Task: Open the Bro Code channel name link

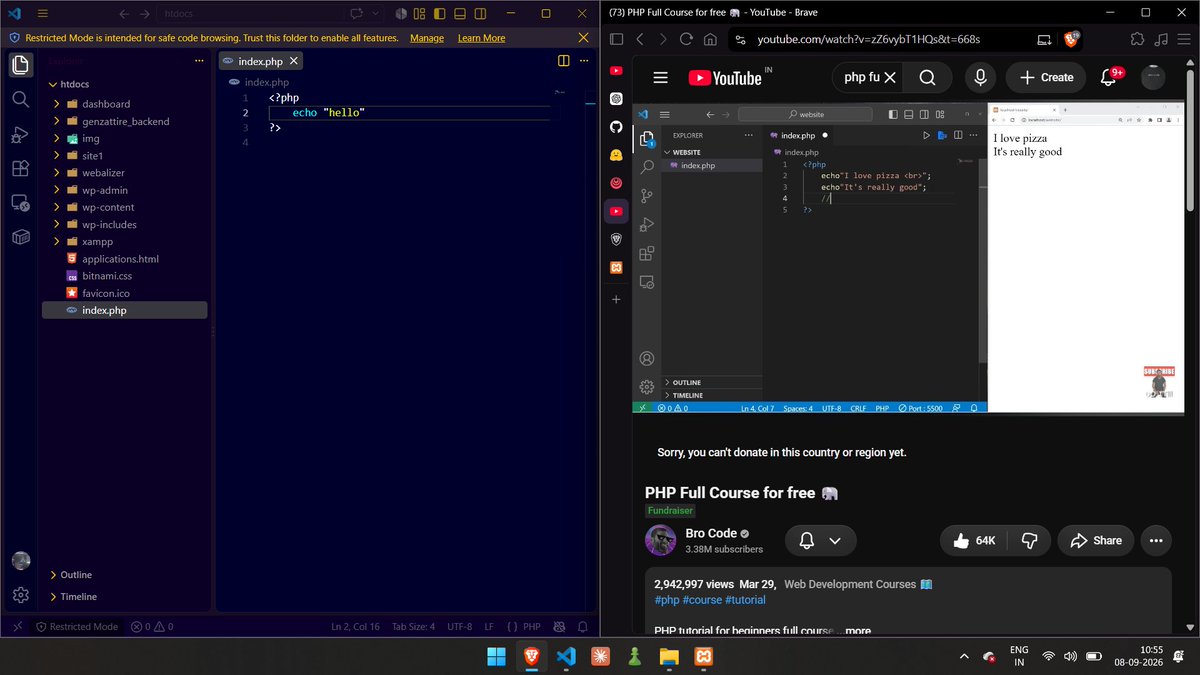Action: (x=710, y=533)
